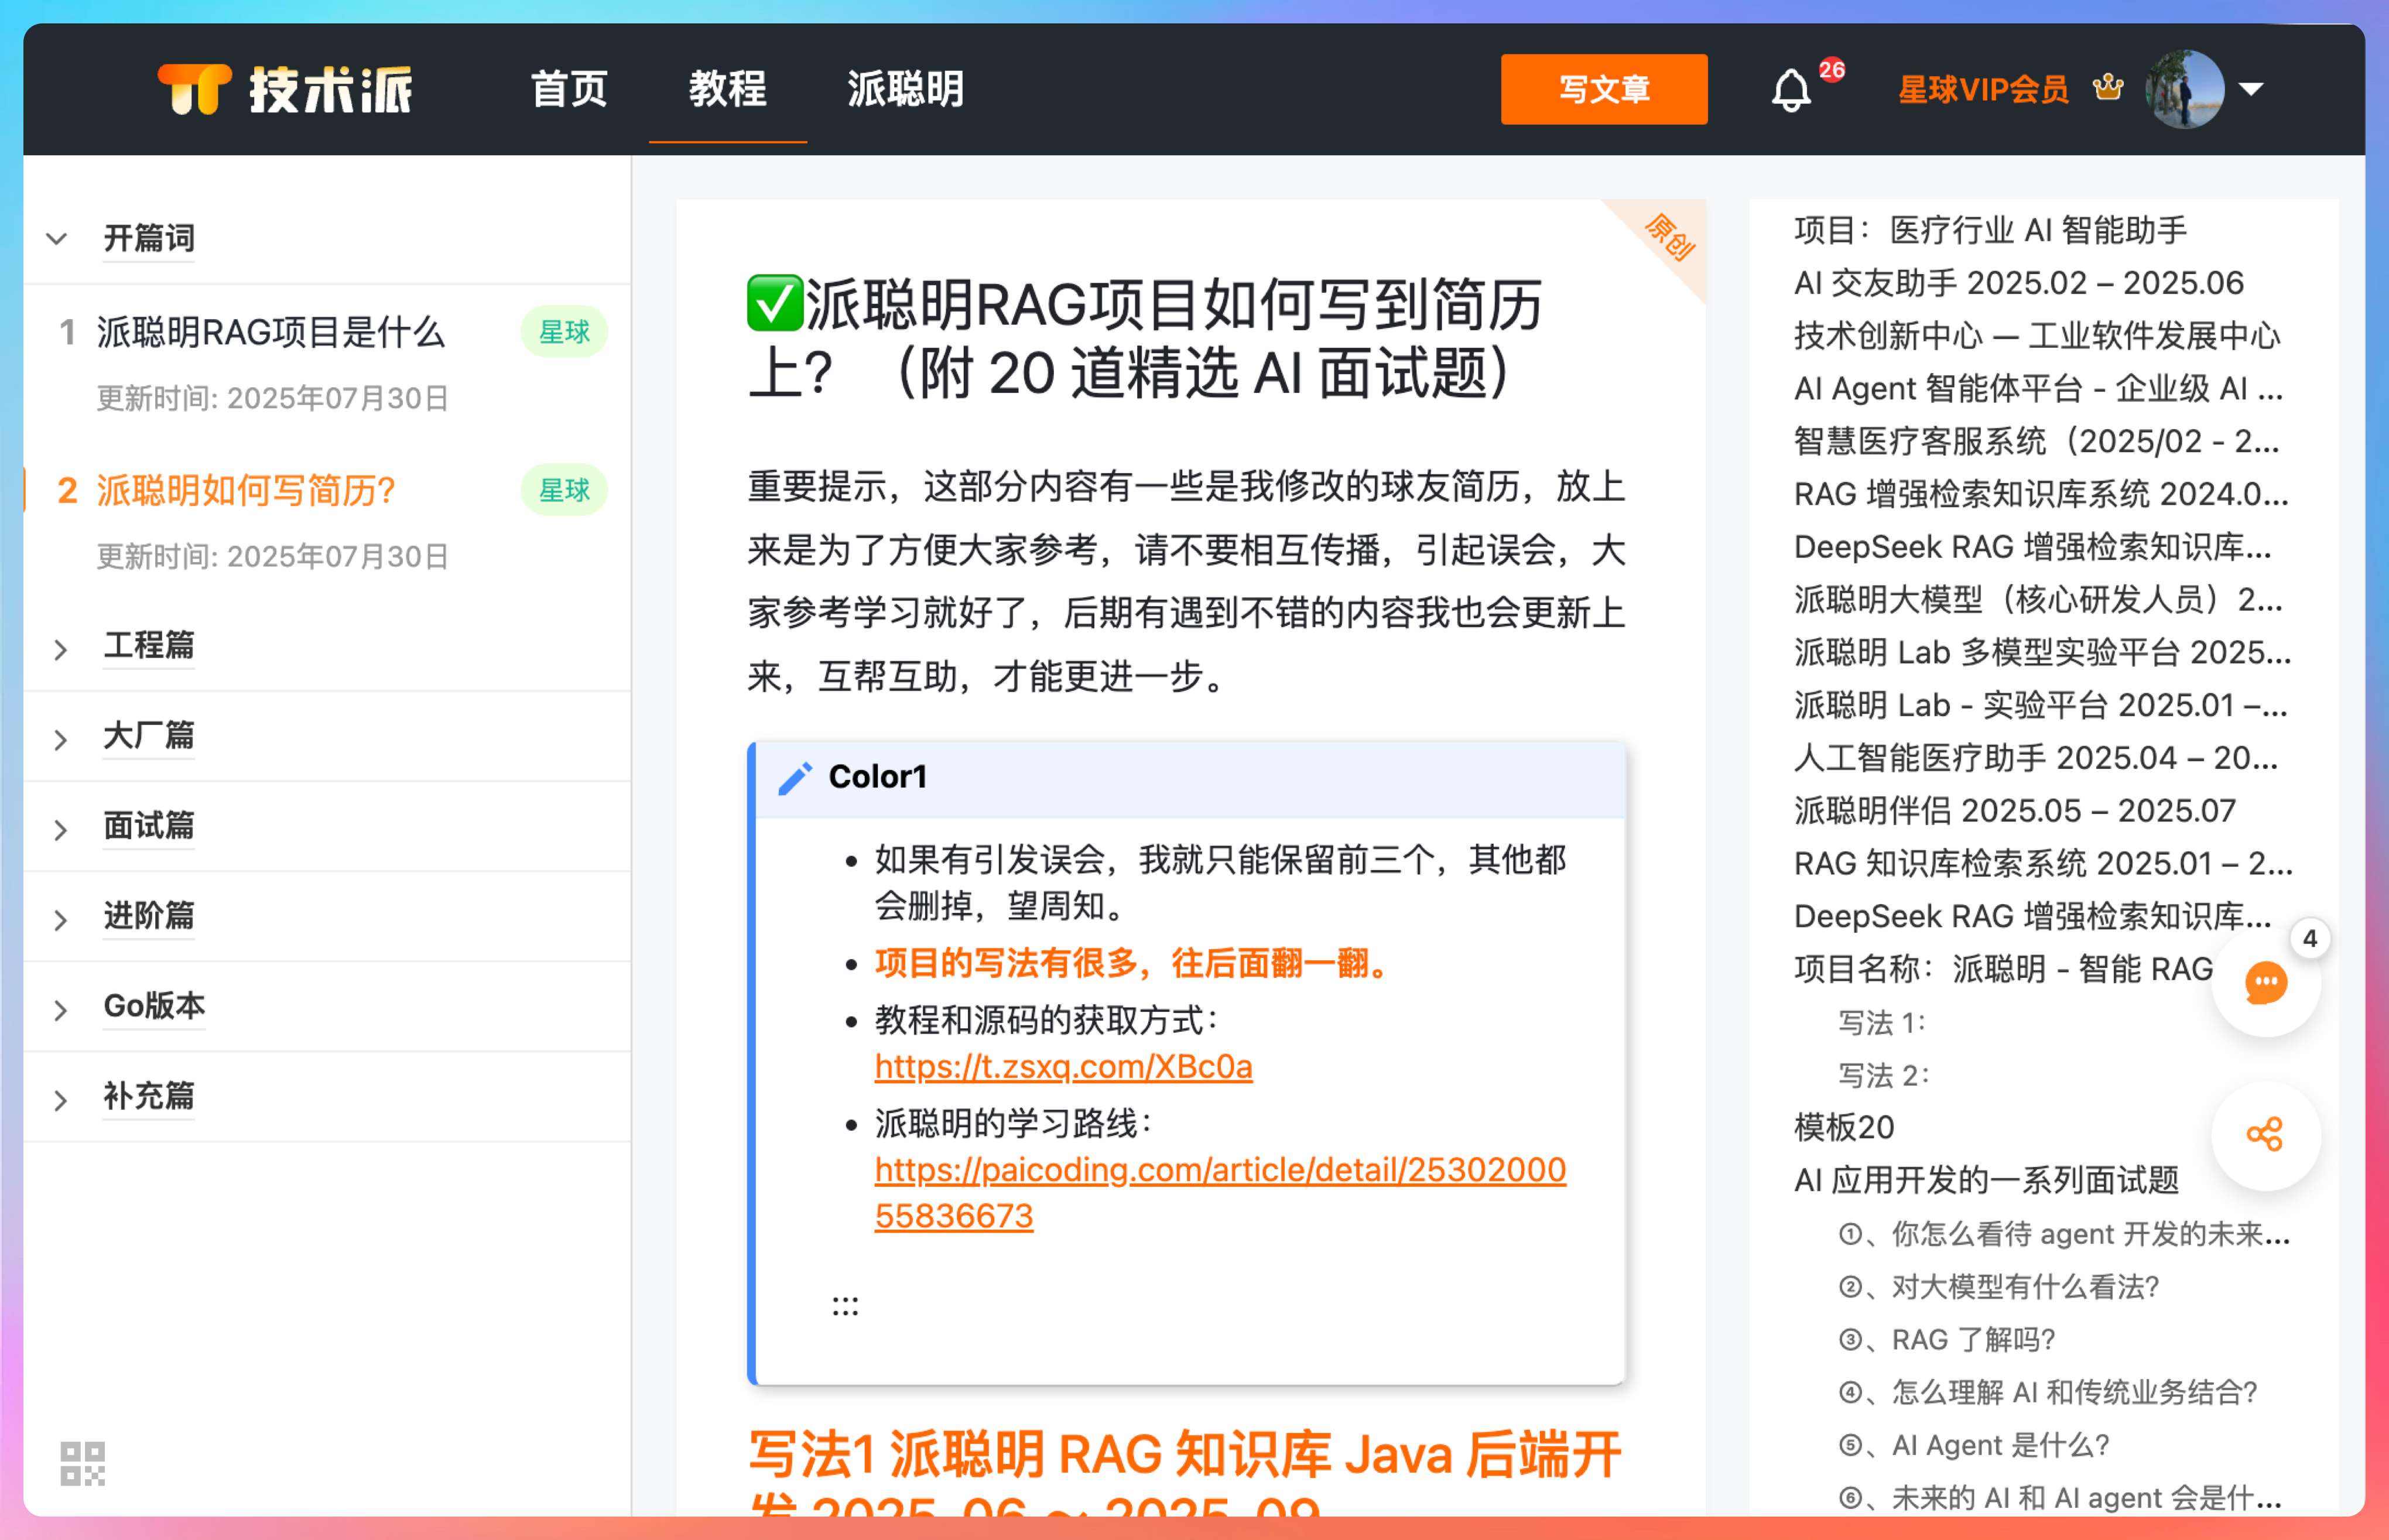Click the QR code icon
This screenshot has height=1540, width=2389.
[x=82, y=1463]
